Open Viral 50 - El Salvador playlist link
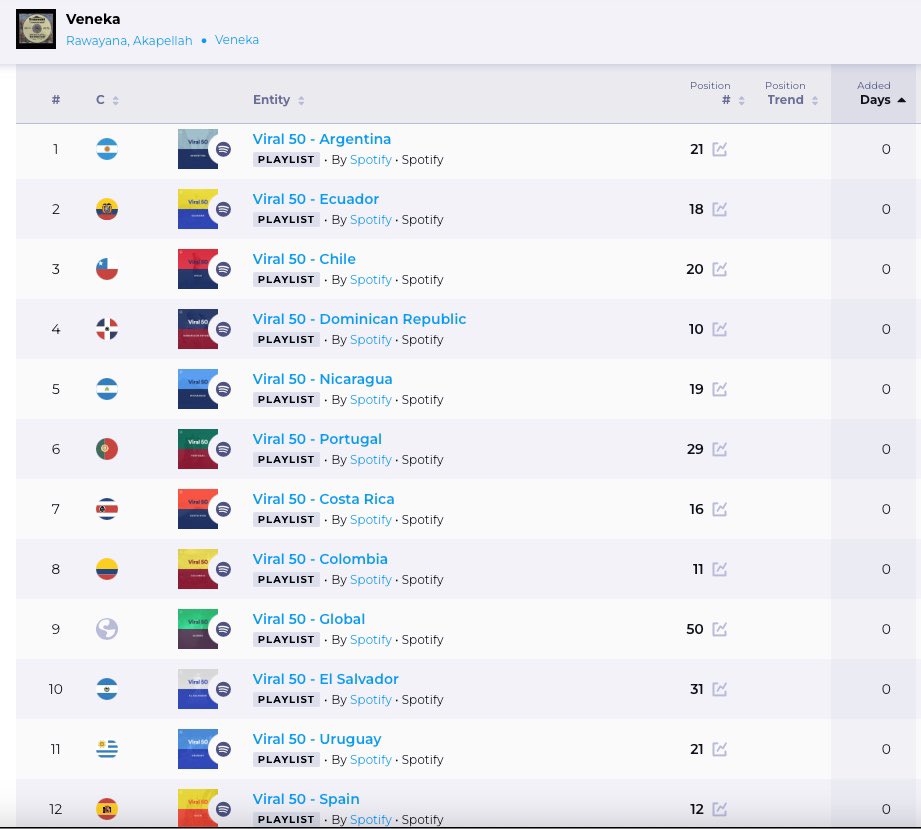 [x=325, y=679]
